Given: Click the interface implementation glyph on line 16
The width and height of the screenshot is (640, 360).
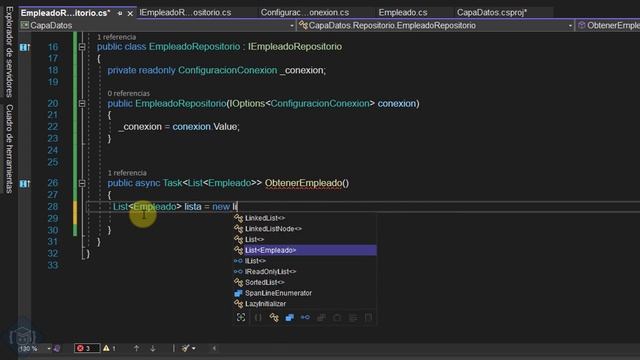Looking at the screenshot, I should pos(24,47).
